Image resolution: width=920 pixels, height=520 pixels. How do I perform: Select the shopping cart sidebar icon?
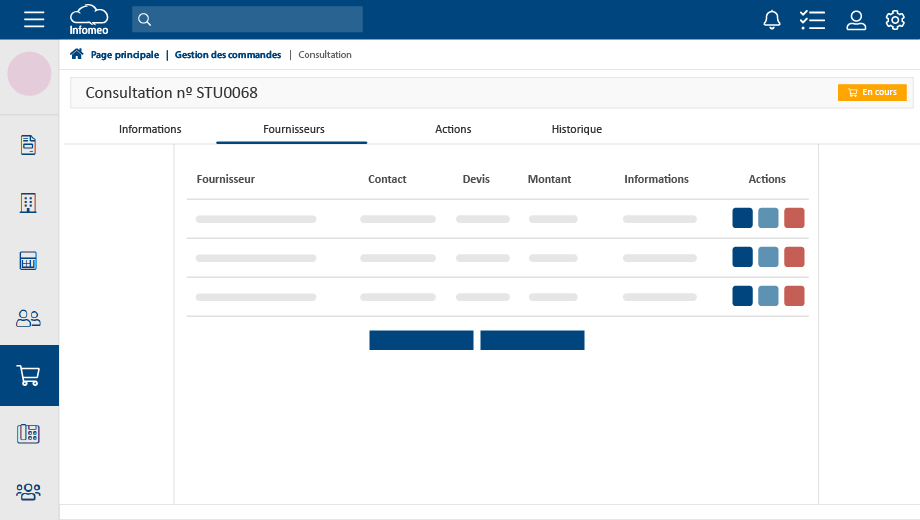tap(29, 376)
